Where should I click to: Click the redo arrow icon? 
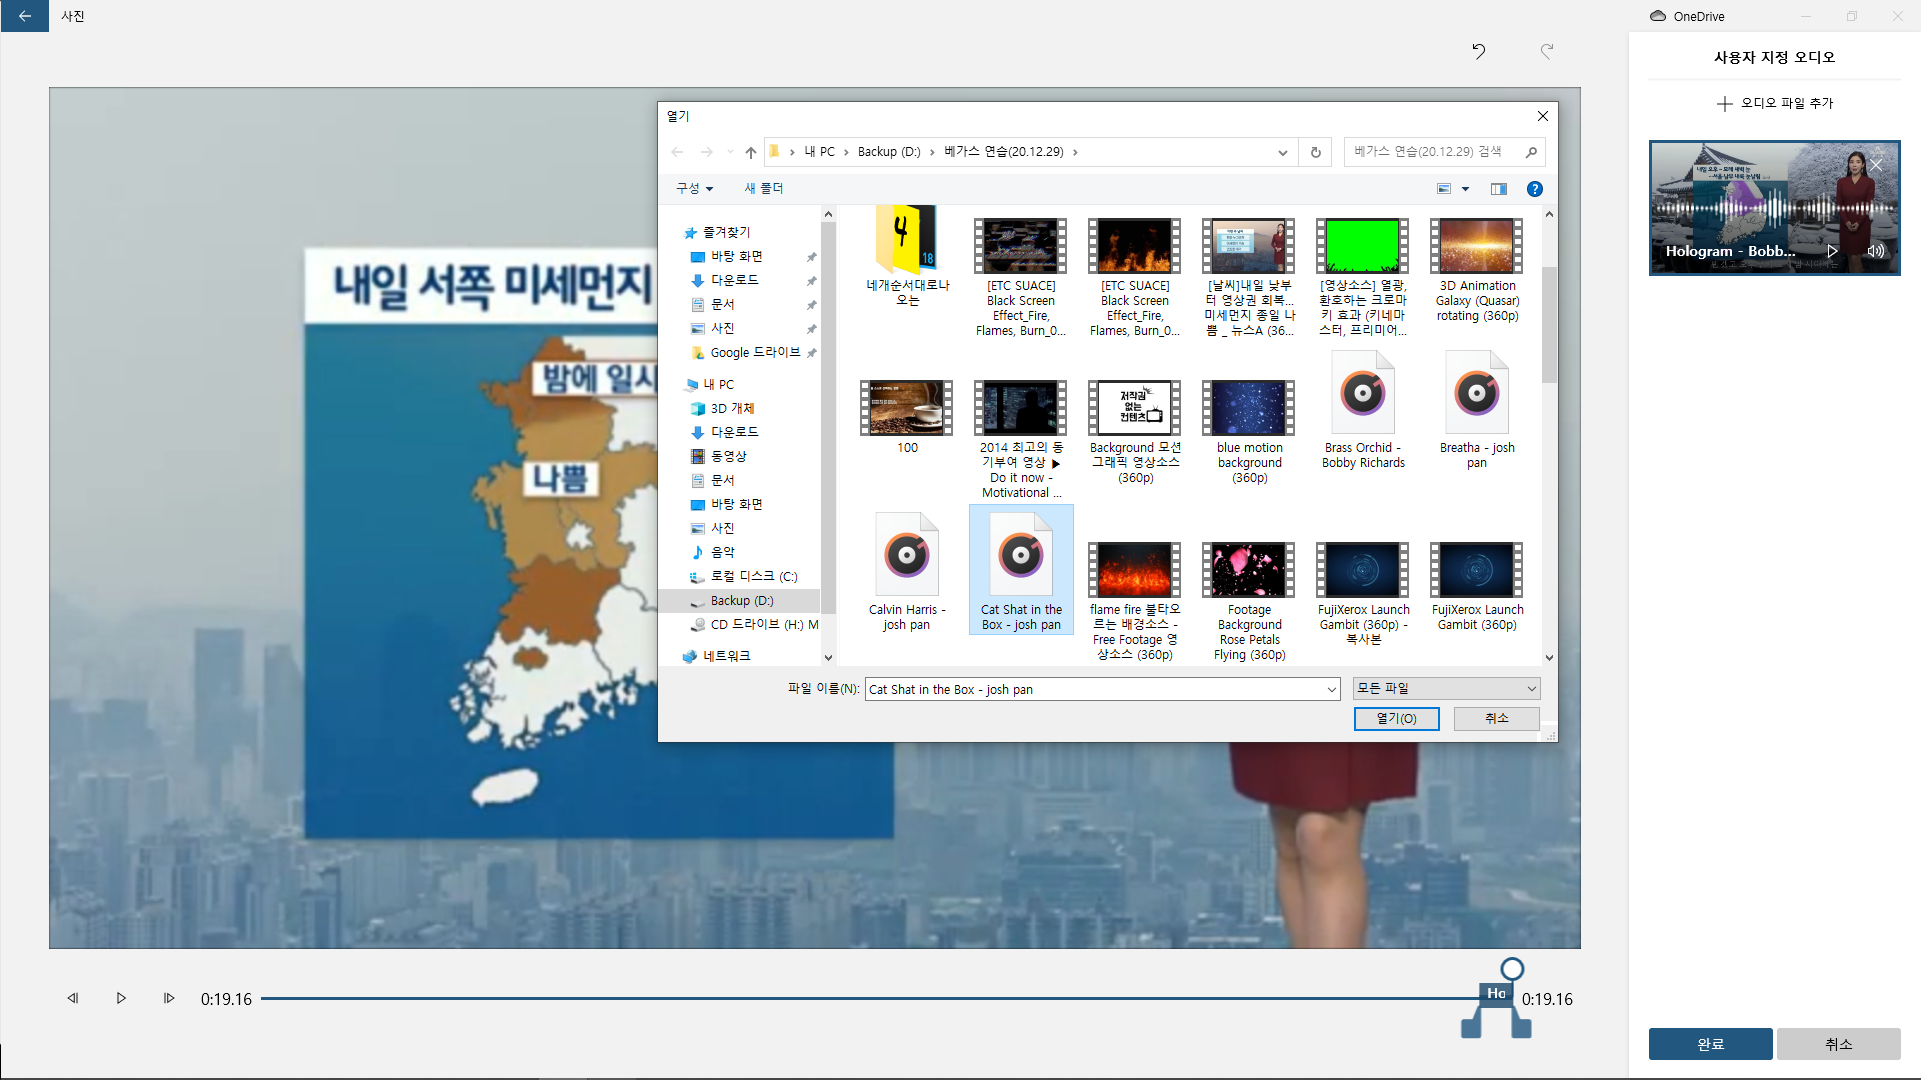1547,51
